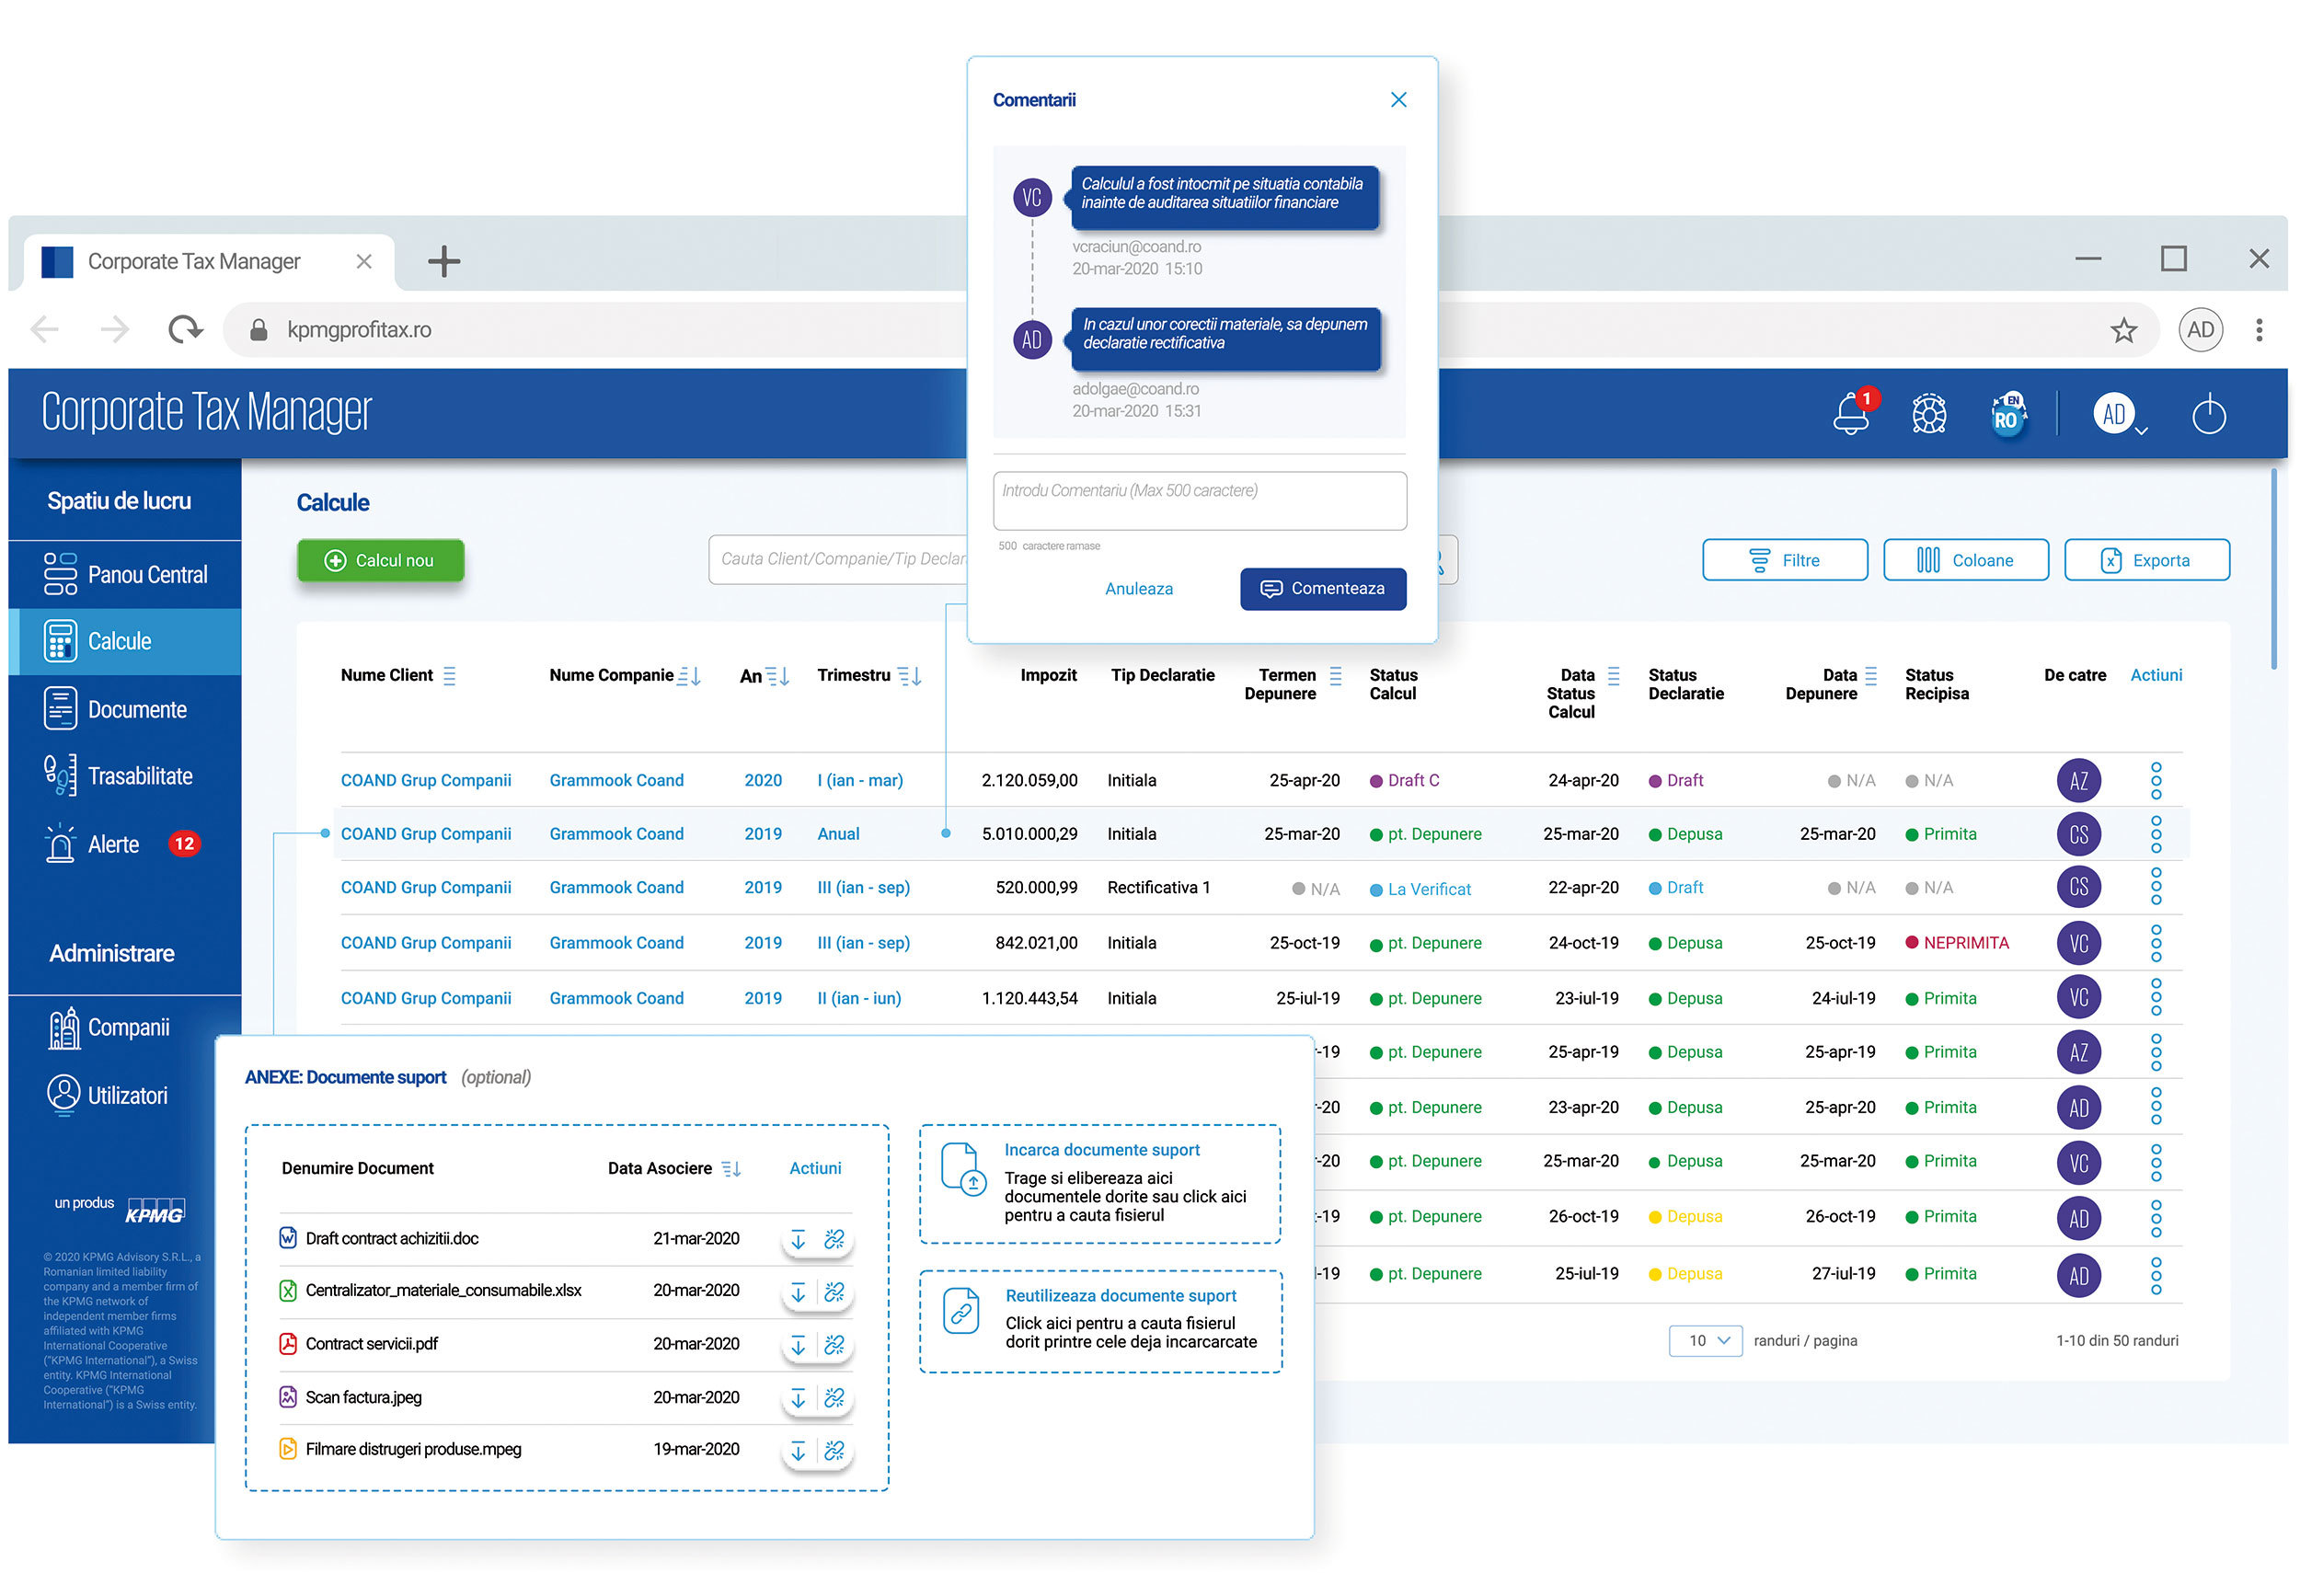
Task: Open Data Status Calcul column filter icon
Action: tap(1613, 677)
